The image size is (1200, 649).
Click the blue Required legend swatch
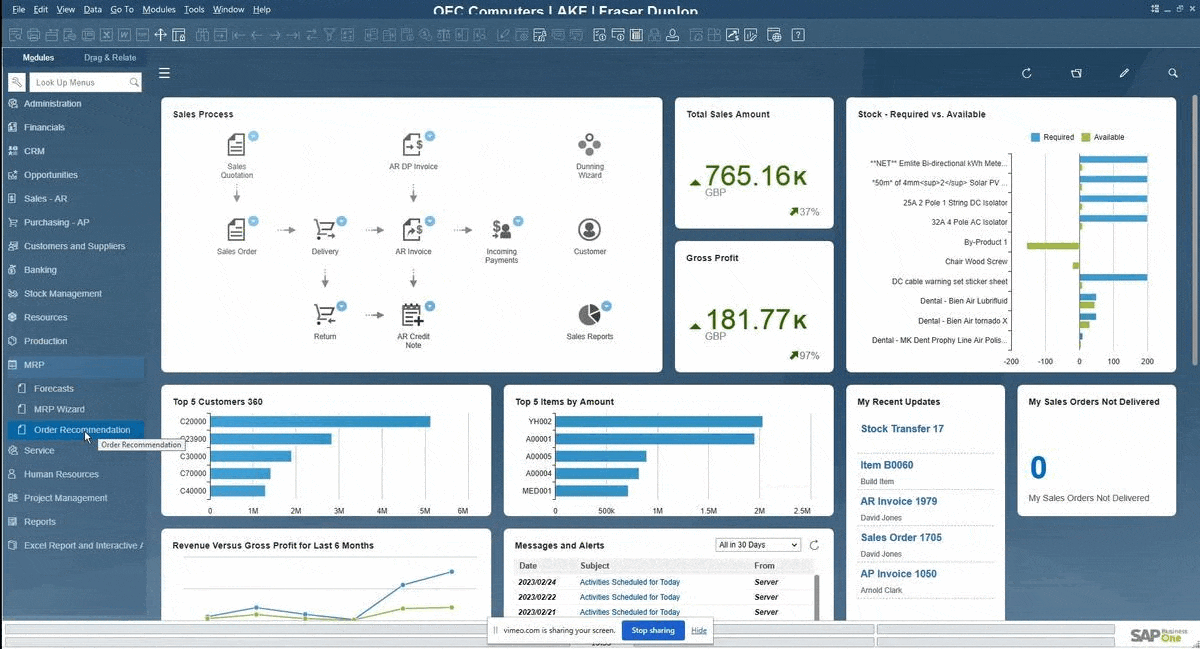[1036, 137]
